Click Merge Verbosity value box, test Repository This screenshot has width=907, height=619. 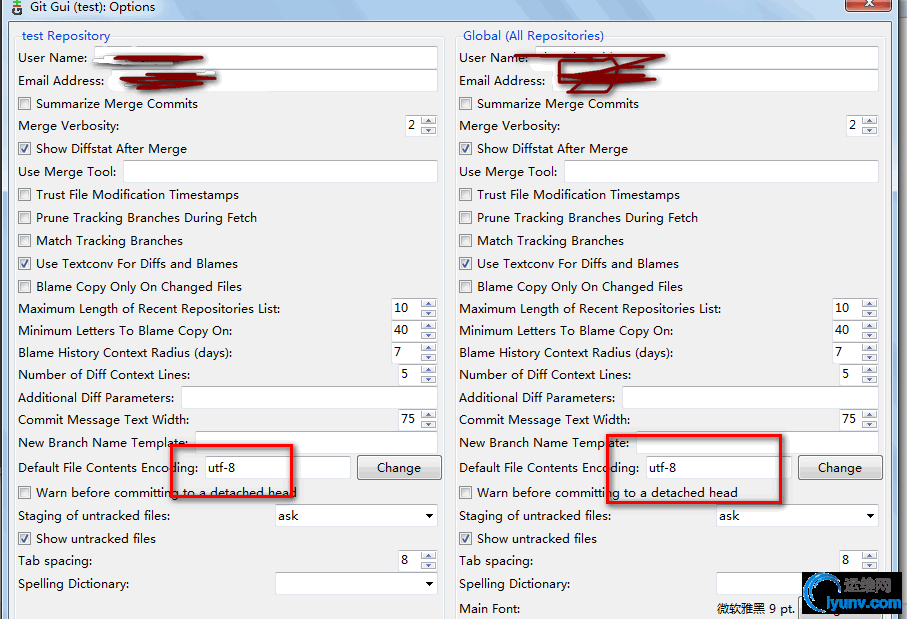tap(413, 126)
